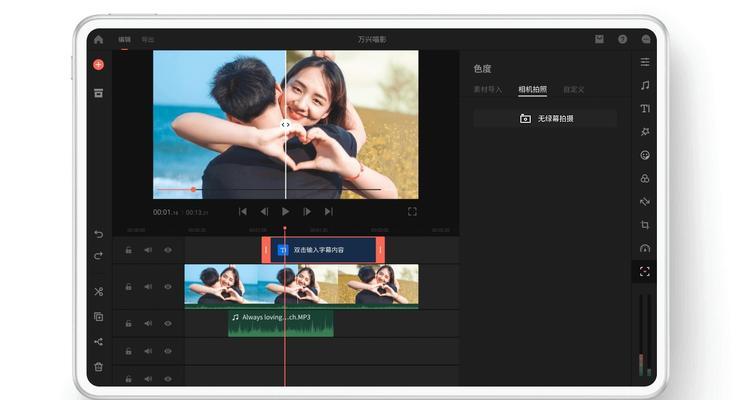Select the crop tool icon

click(645, 225)
